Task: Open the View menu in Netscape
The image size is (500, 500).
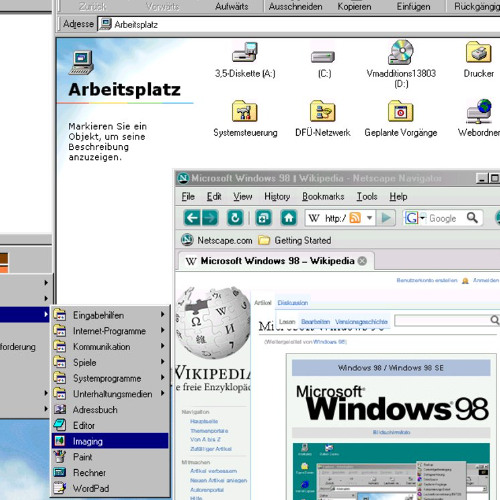Action: [243, 197]
